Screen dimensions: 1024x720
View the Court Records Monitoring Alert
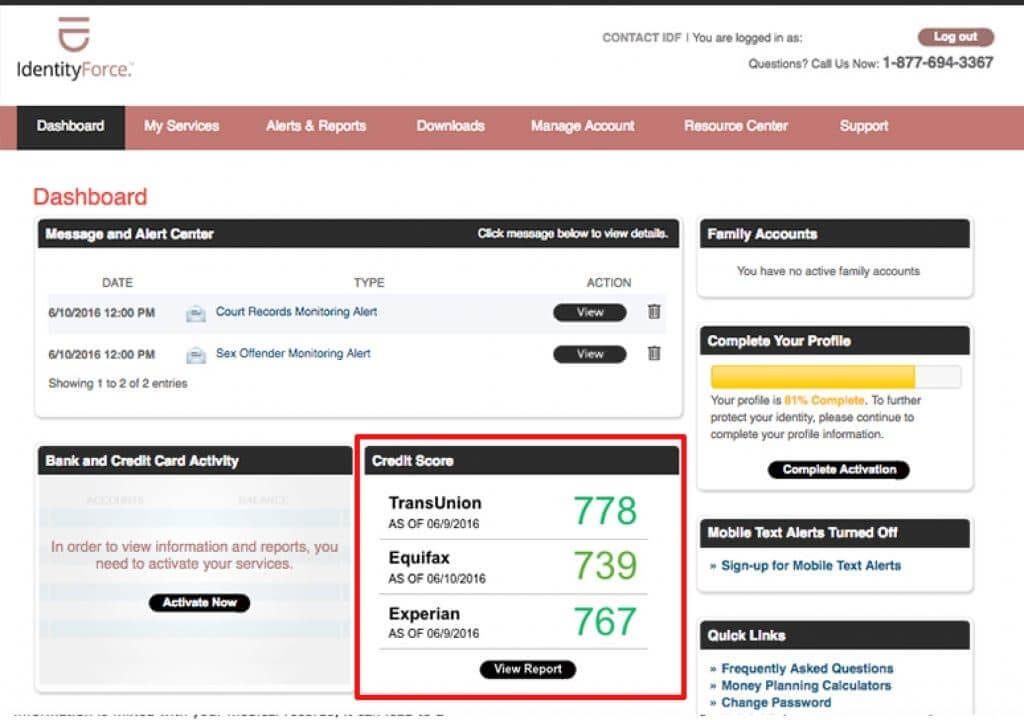[590, 312]
